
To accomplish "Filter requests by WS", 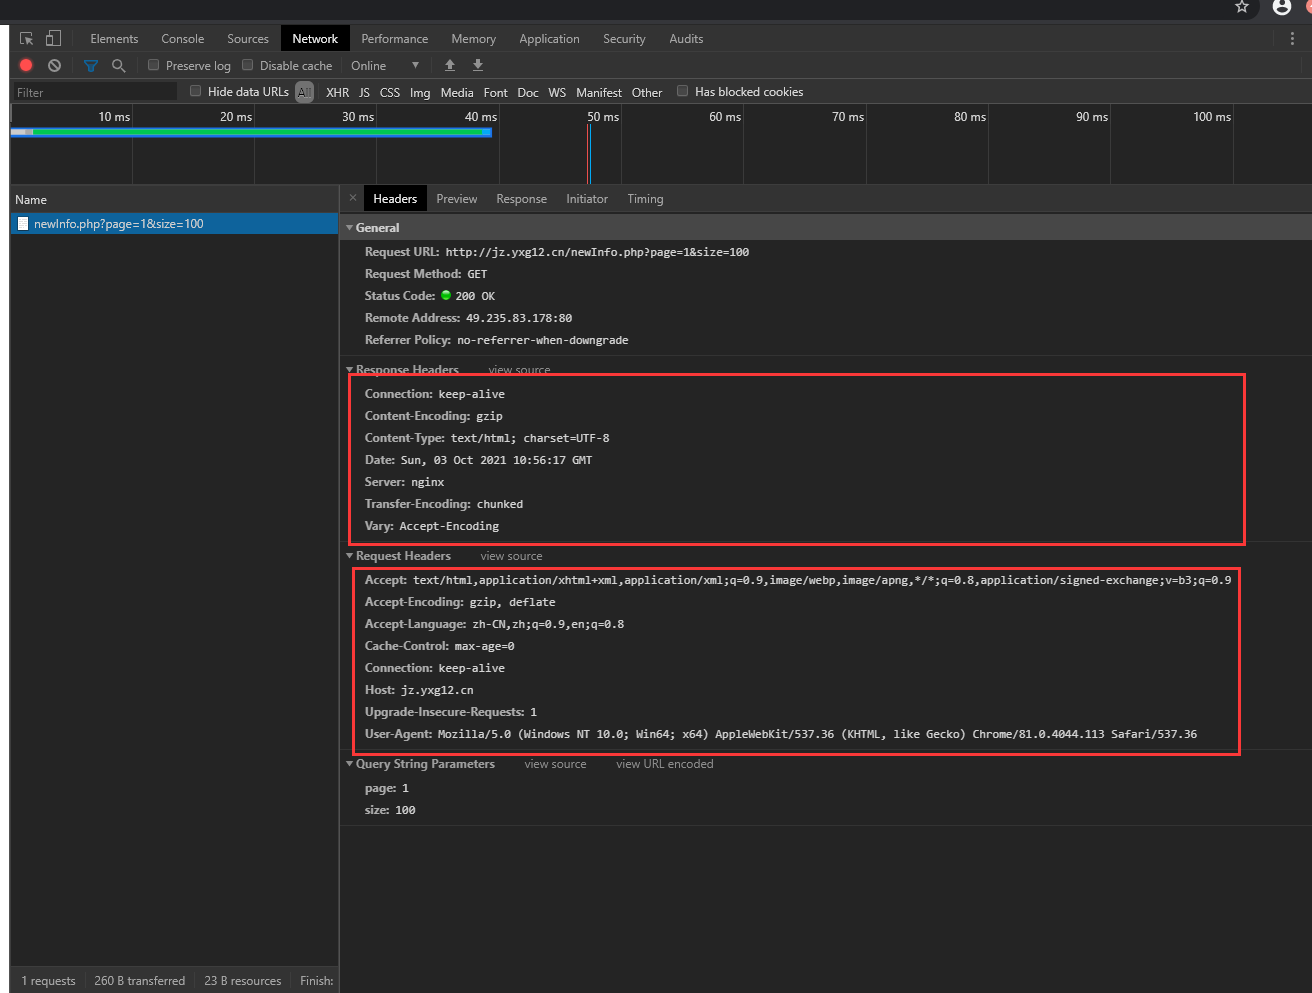I will (557, 92).
